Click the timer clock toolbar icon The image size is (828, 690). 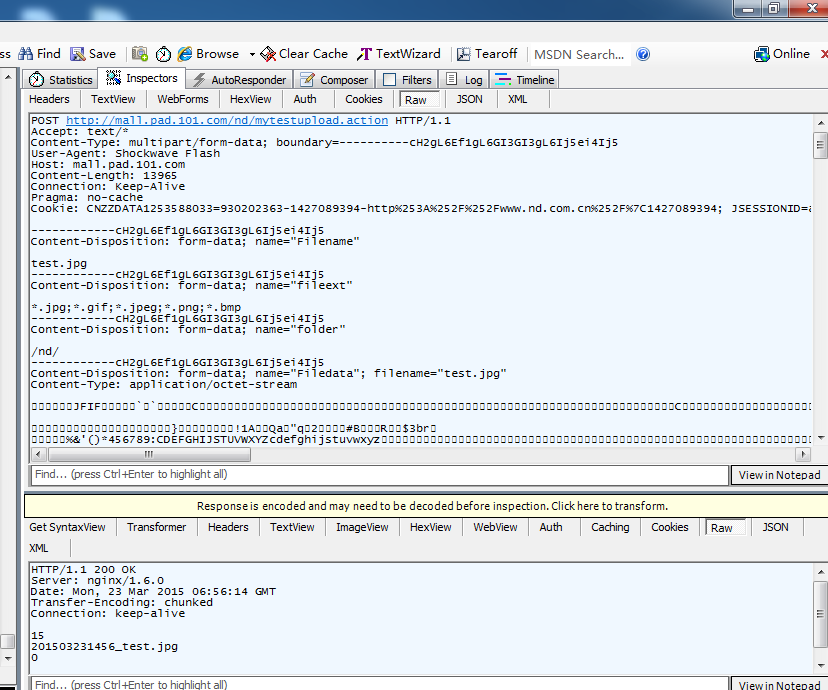click(x=163, y=54)
